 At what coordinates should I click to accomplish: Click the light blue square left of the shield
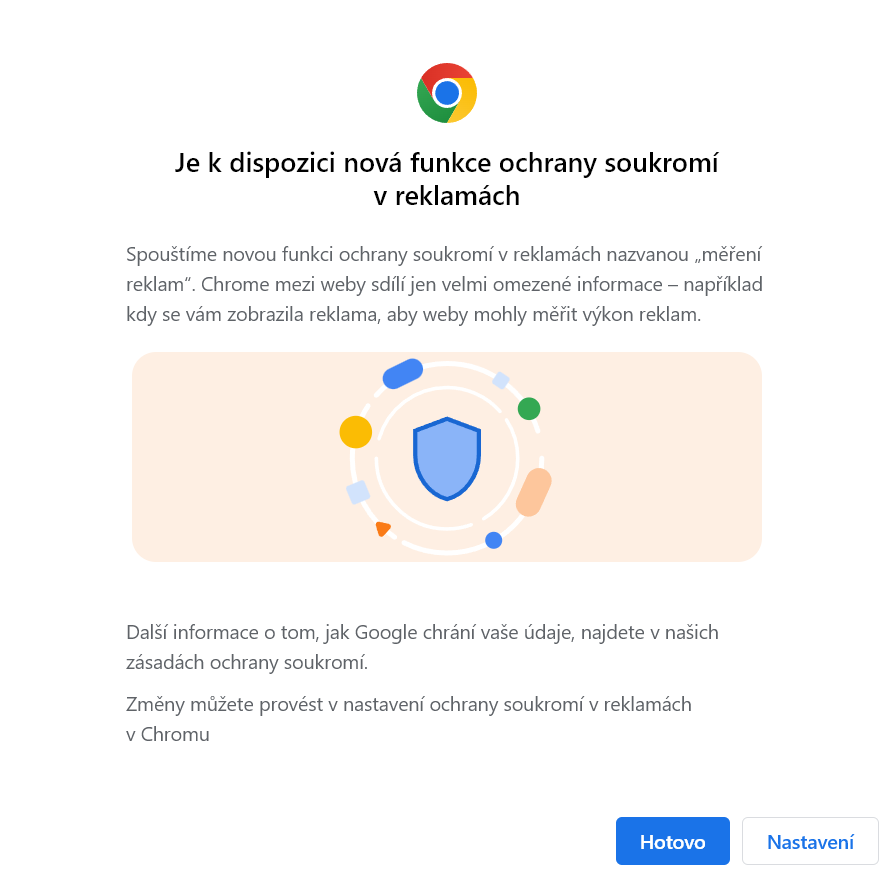(x=358, y=492)
